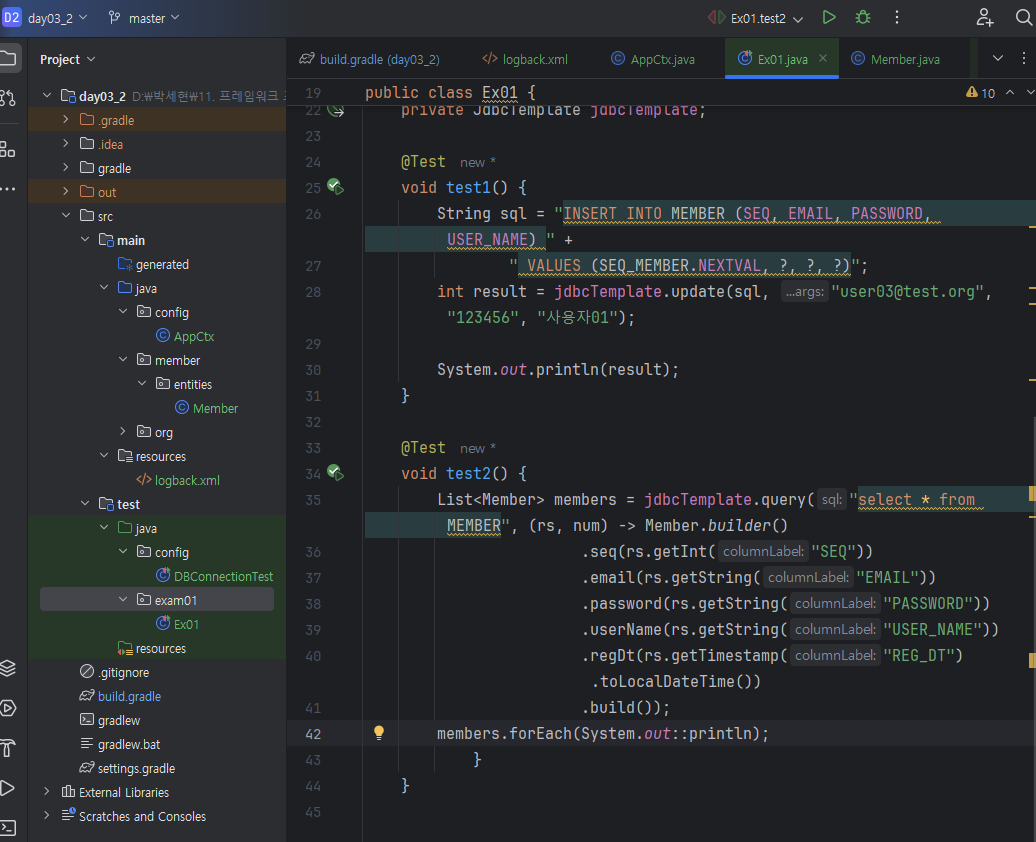
Task: Open Search Everywhere magnifier icon
Action: click(x=1022, y=18)
